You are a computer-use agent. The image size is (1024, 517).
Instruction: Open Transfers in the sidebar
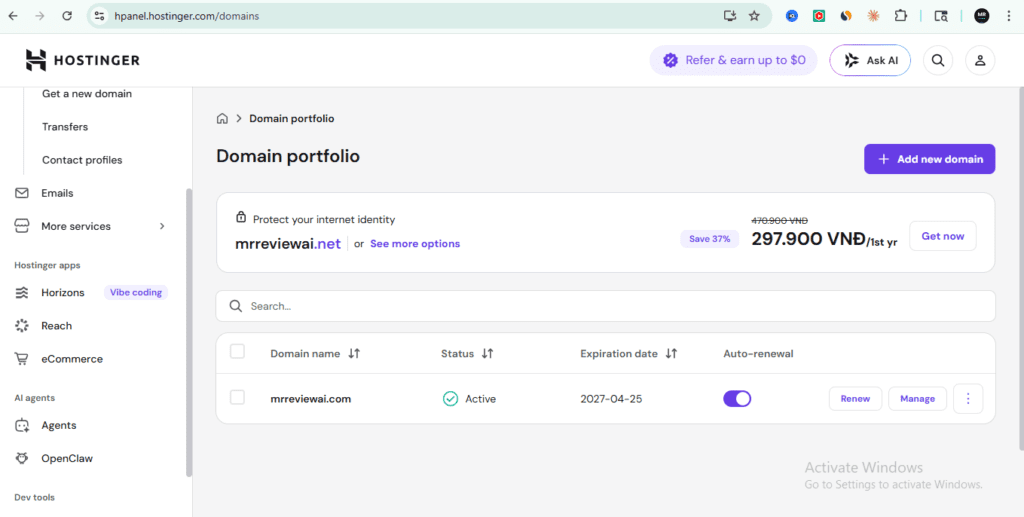point(65,127)
